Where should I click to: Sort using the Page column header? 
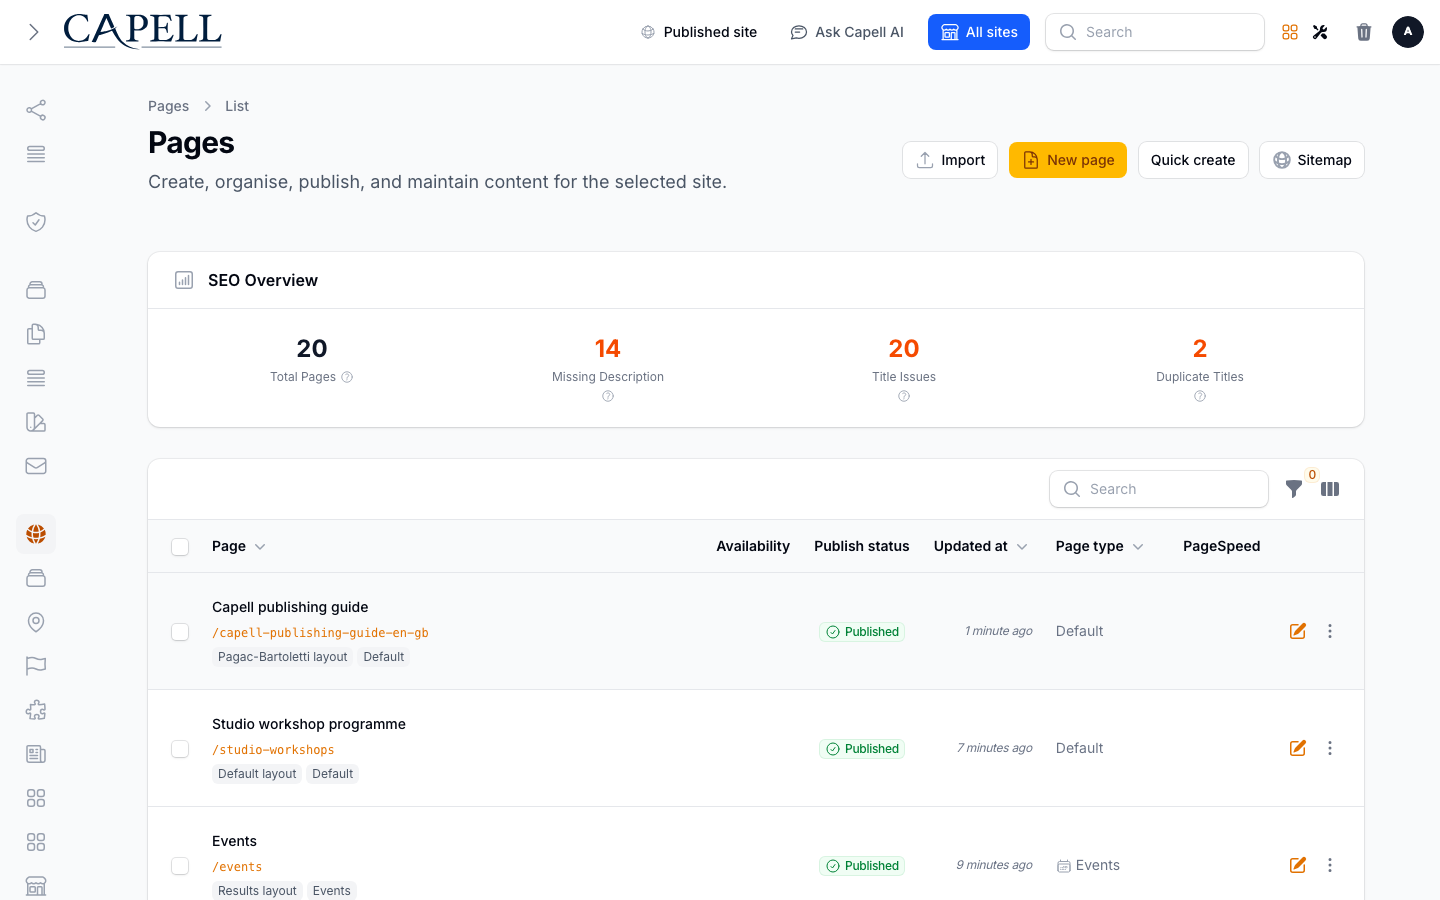[239, 546]
